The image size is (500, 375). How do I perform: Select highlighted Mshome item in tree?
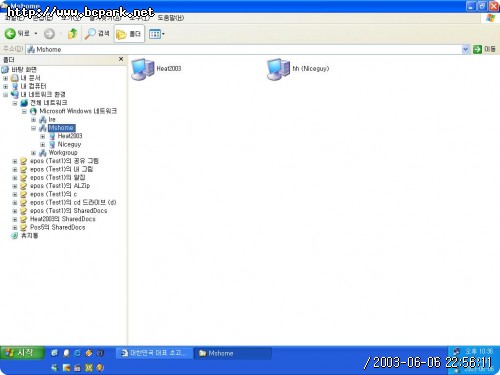tap(61, 128)
